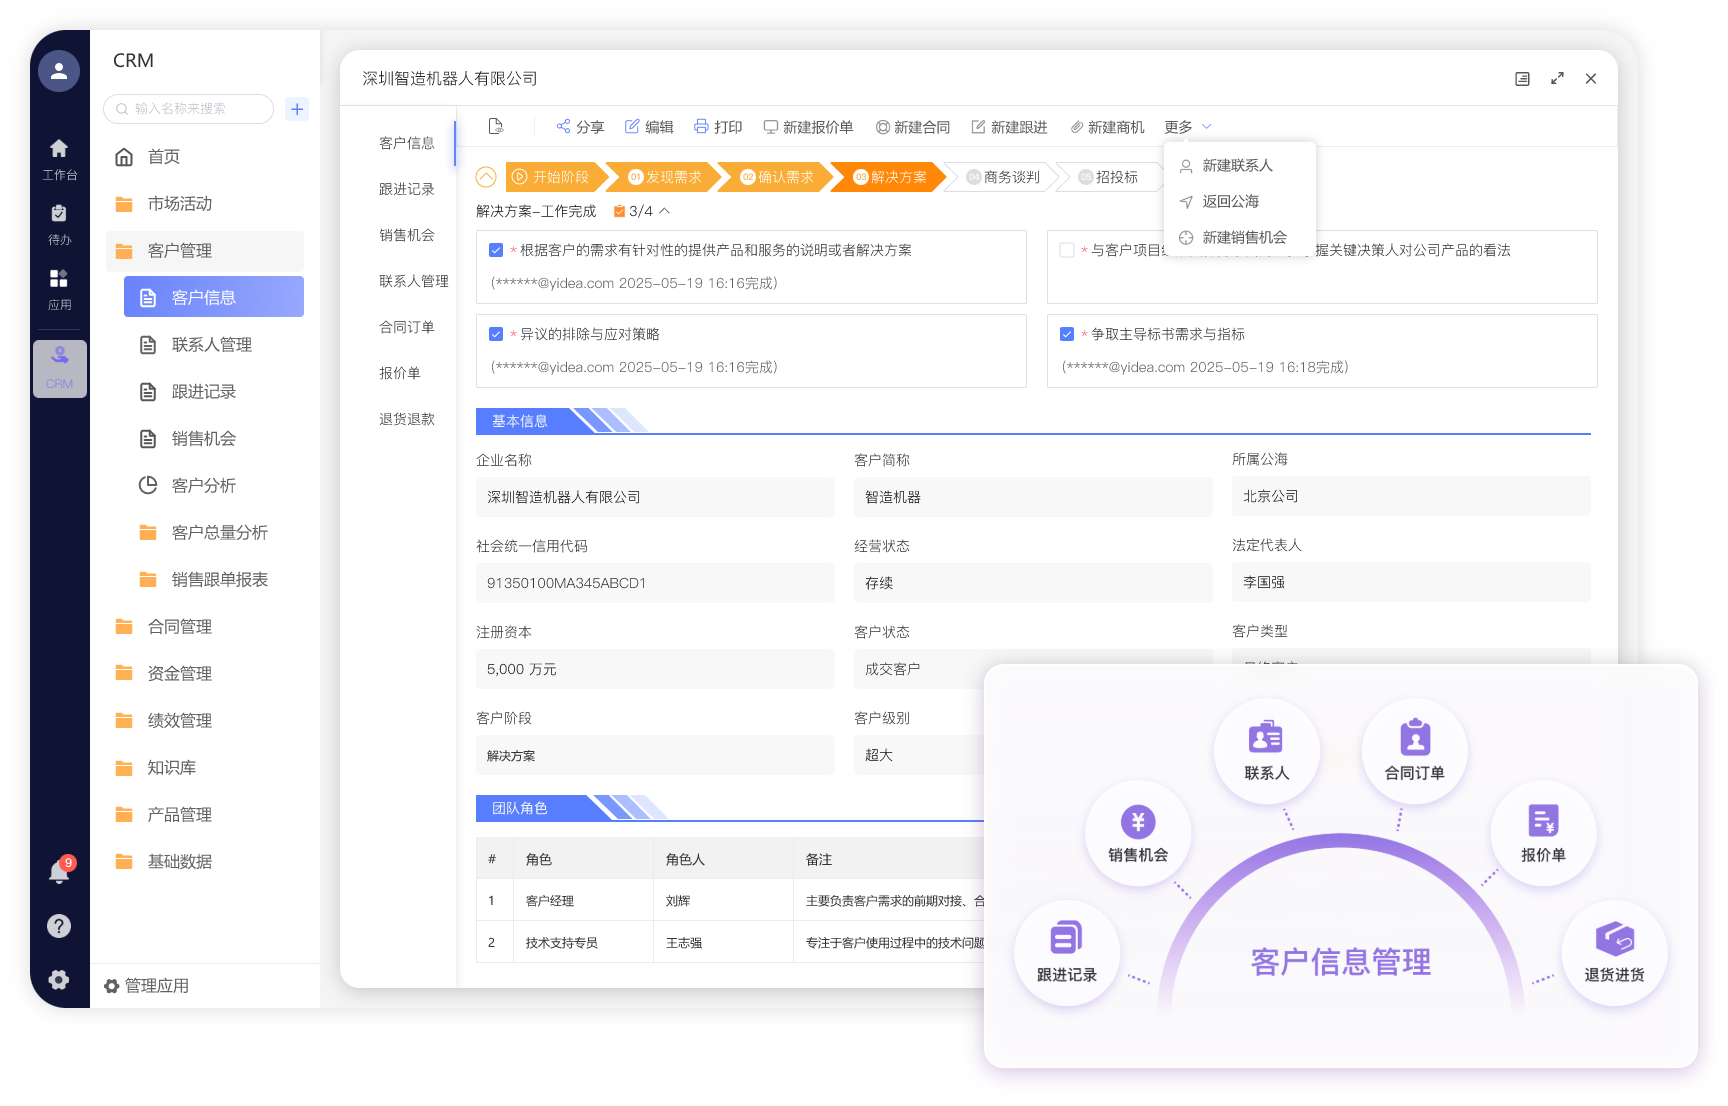Click the 联系人 circular icon in the graphic
The width and height of the screenshot is (1728, 1106).
[1265, 750]
